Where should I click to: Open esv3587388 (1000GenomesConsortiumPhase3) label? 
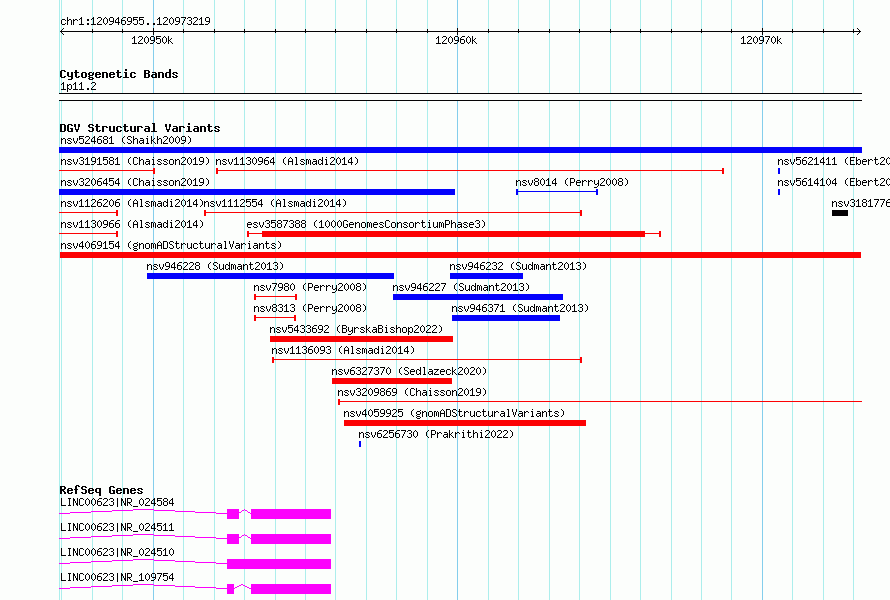366,224
